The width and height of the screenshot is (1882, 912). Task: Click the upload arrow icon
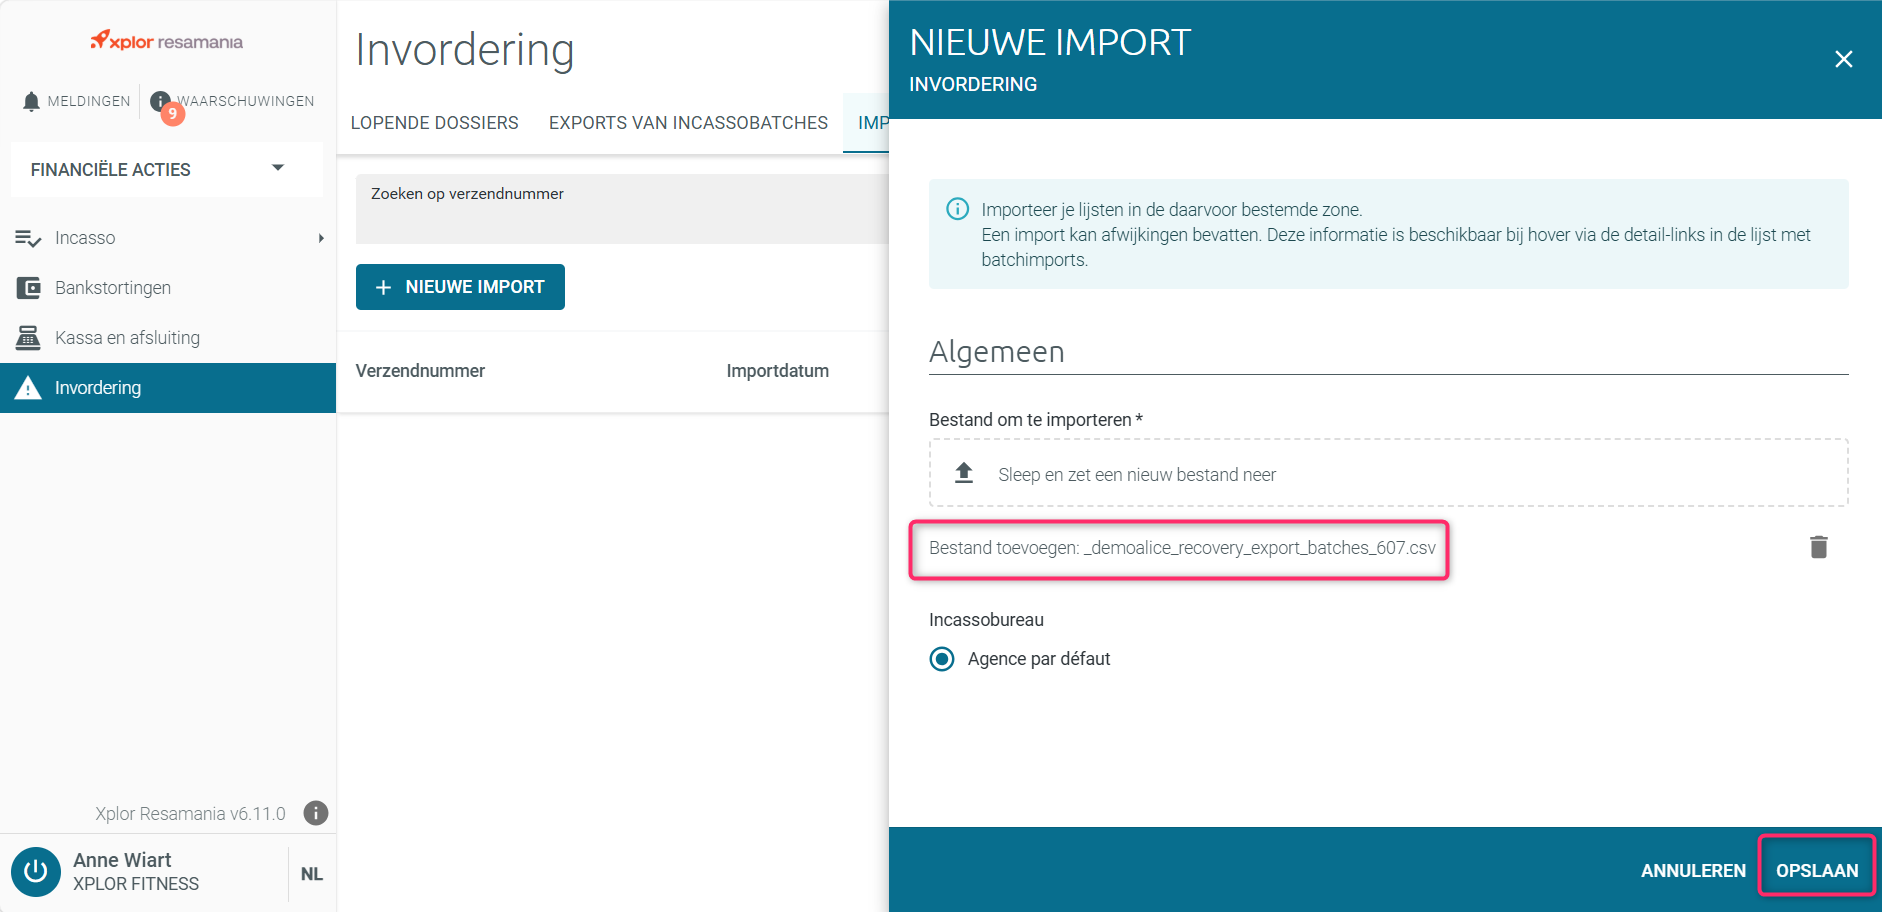click(x=964, y=473)
